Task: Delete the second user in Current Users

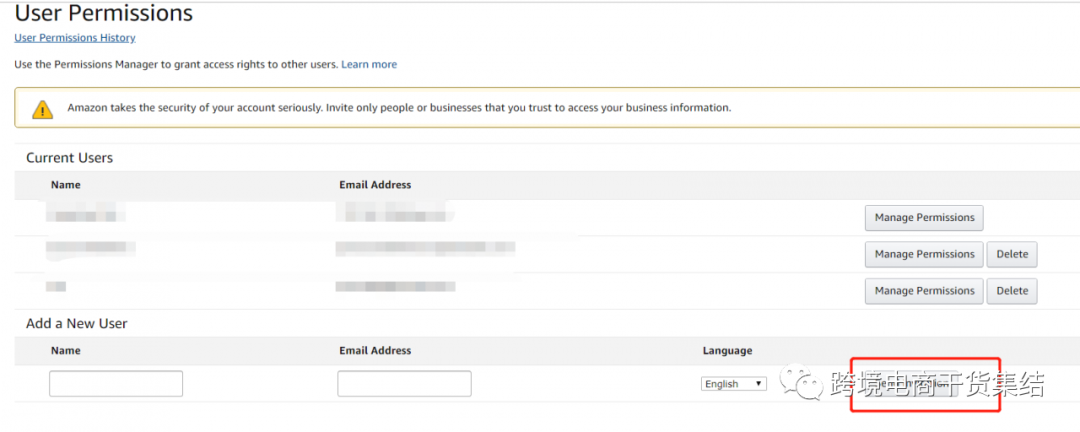Action: pyautogui.click(x=1012, y=254)
